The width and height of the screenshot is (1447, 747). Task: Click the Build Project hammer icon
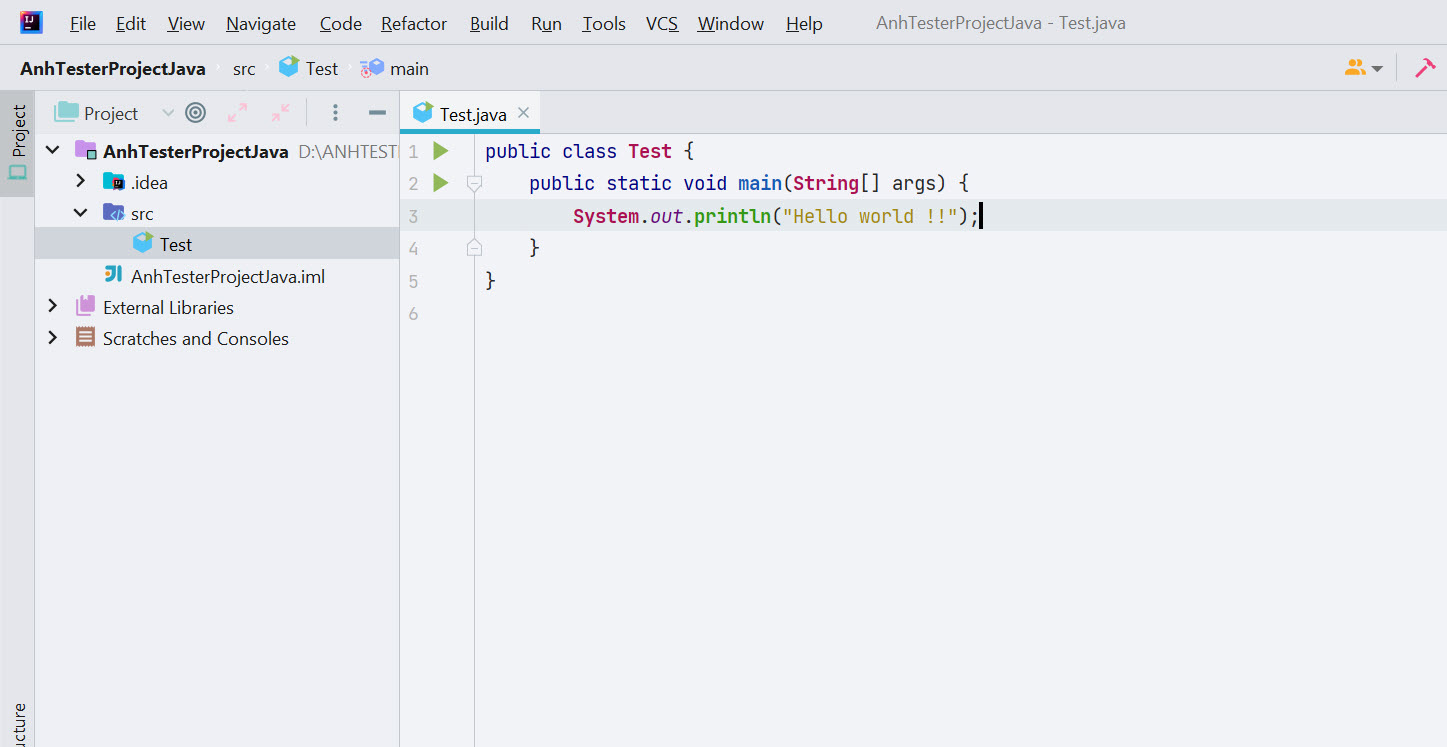(x=1425, y=68)
